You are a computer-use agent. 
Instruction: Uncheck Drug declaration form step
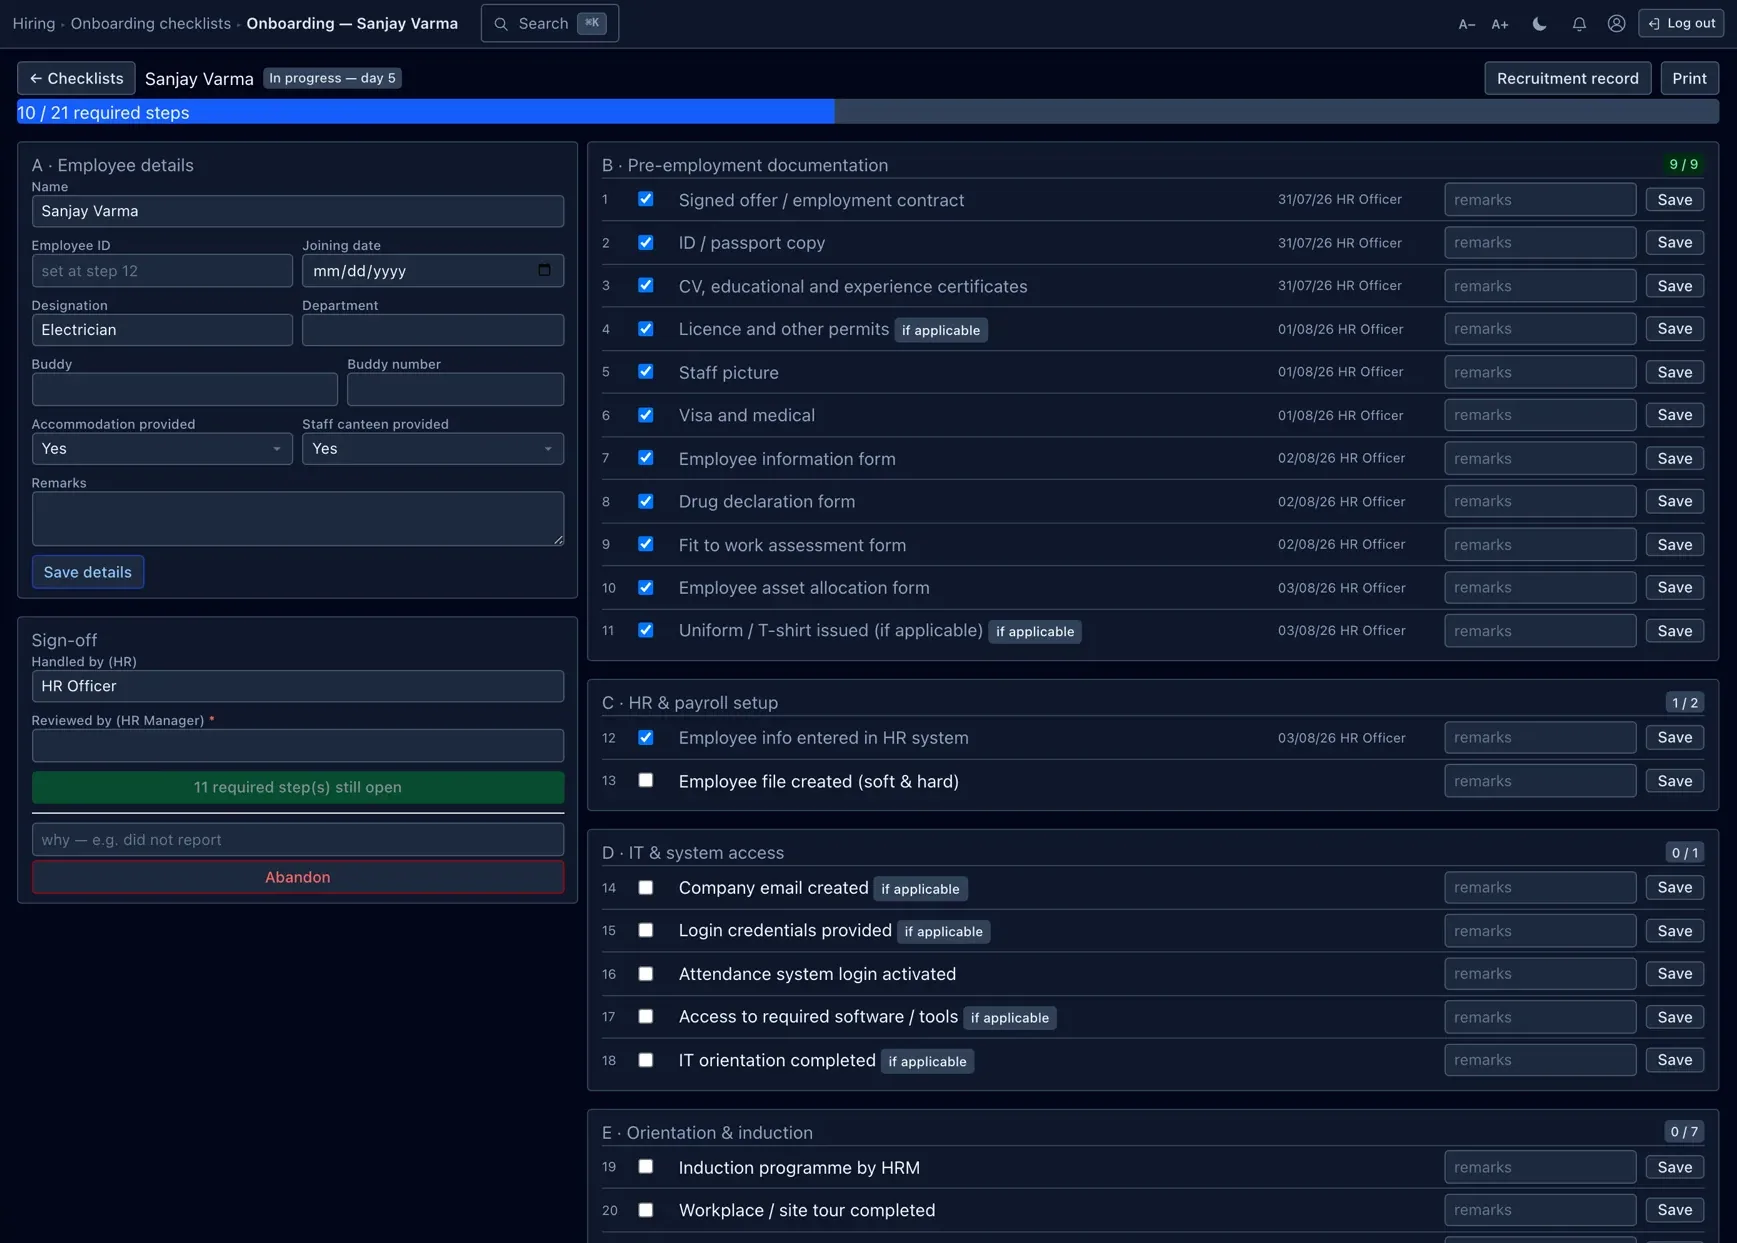pyautogui.click(x=646, y=501)
